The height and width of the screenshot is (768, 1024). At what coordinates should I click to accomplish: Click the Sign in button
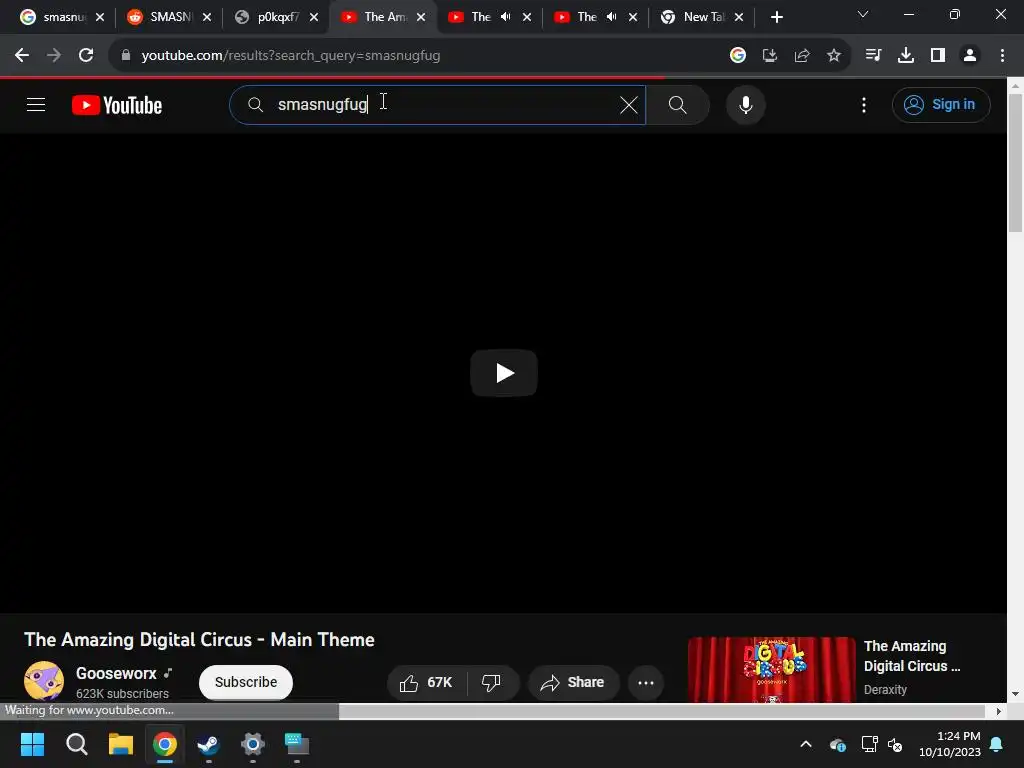coord(940,104)
